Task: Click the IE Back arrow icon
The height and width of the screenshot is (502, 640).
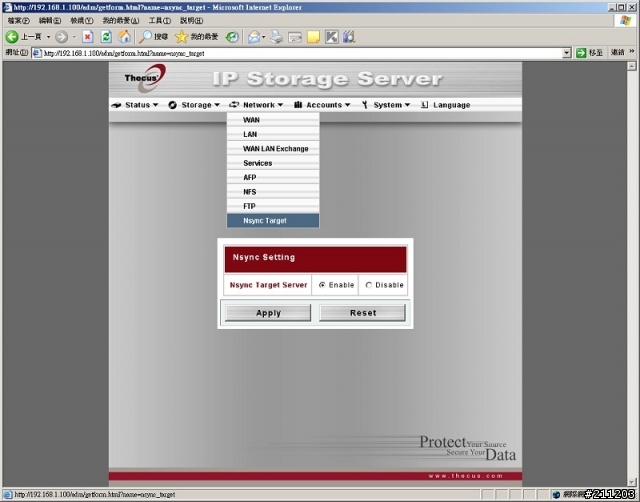Action: coord(12,37)
